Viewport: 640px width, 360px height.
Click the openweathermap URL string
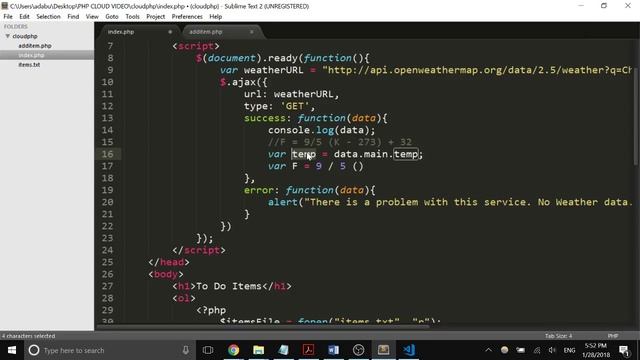(x=477, y=70)
